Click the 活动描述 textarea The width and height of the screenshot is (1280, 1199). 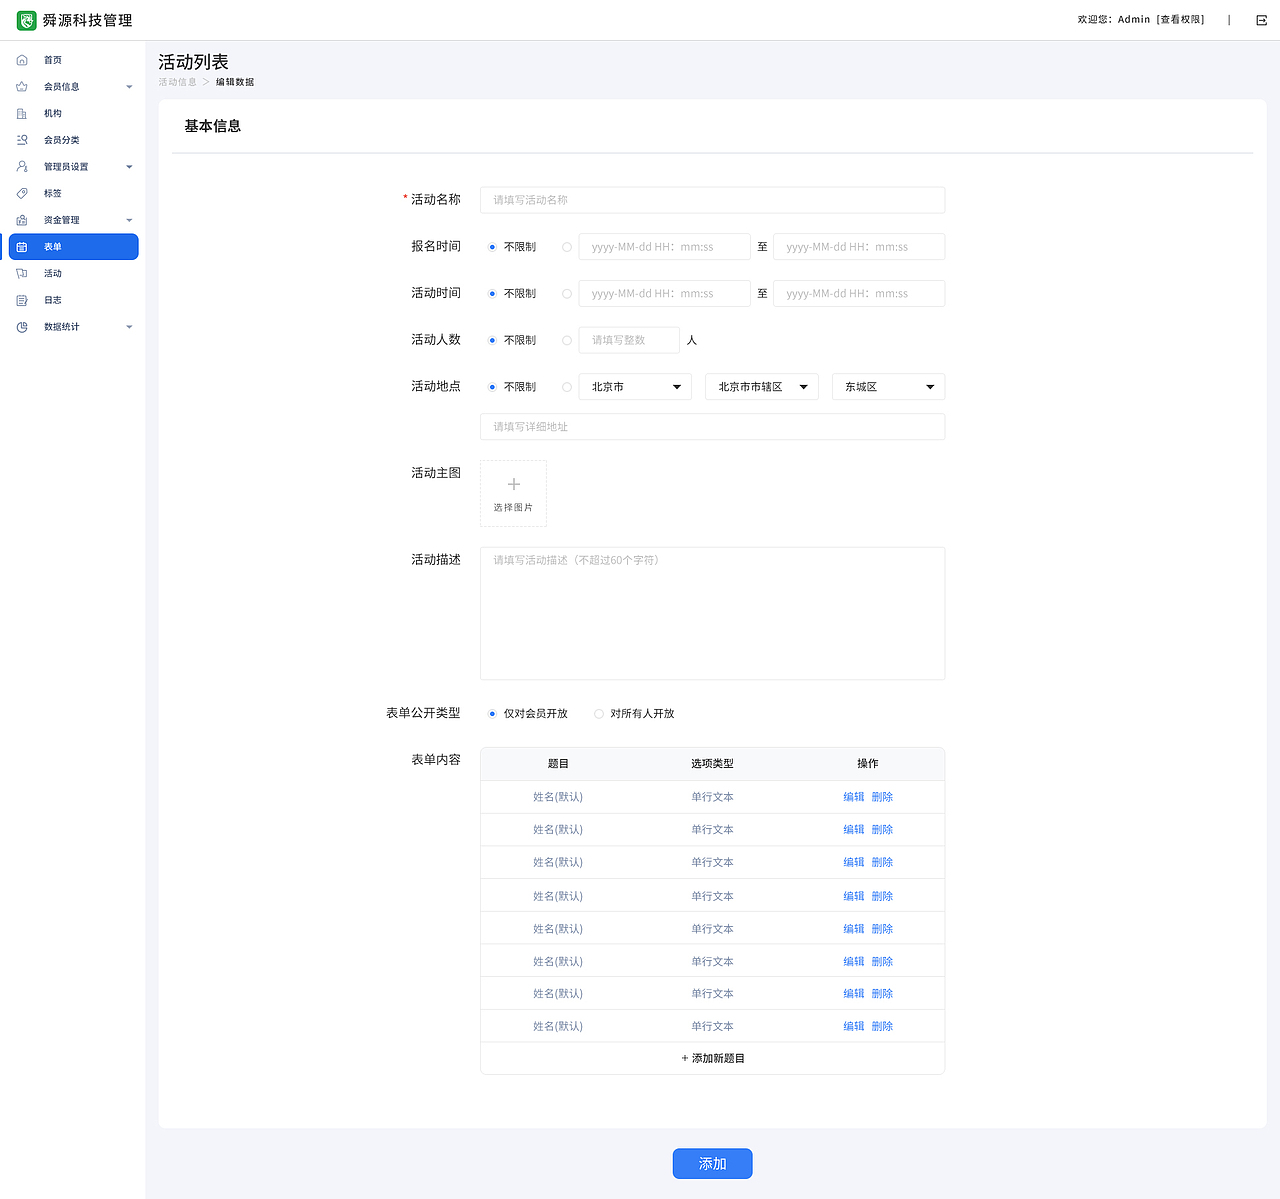[x=712, y=613]
